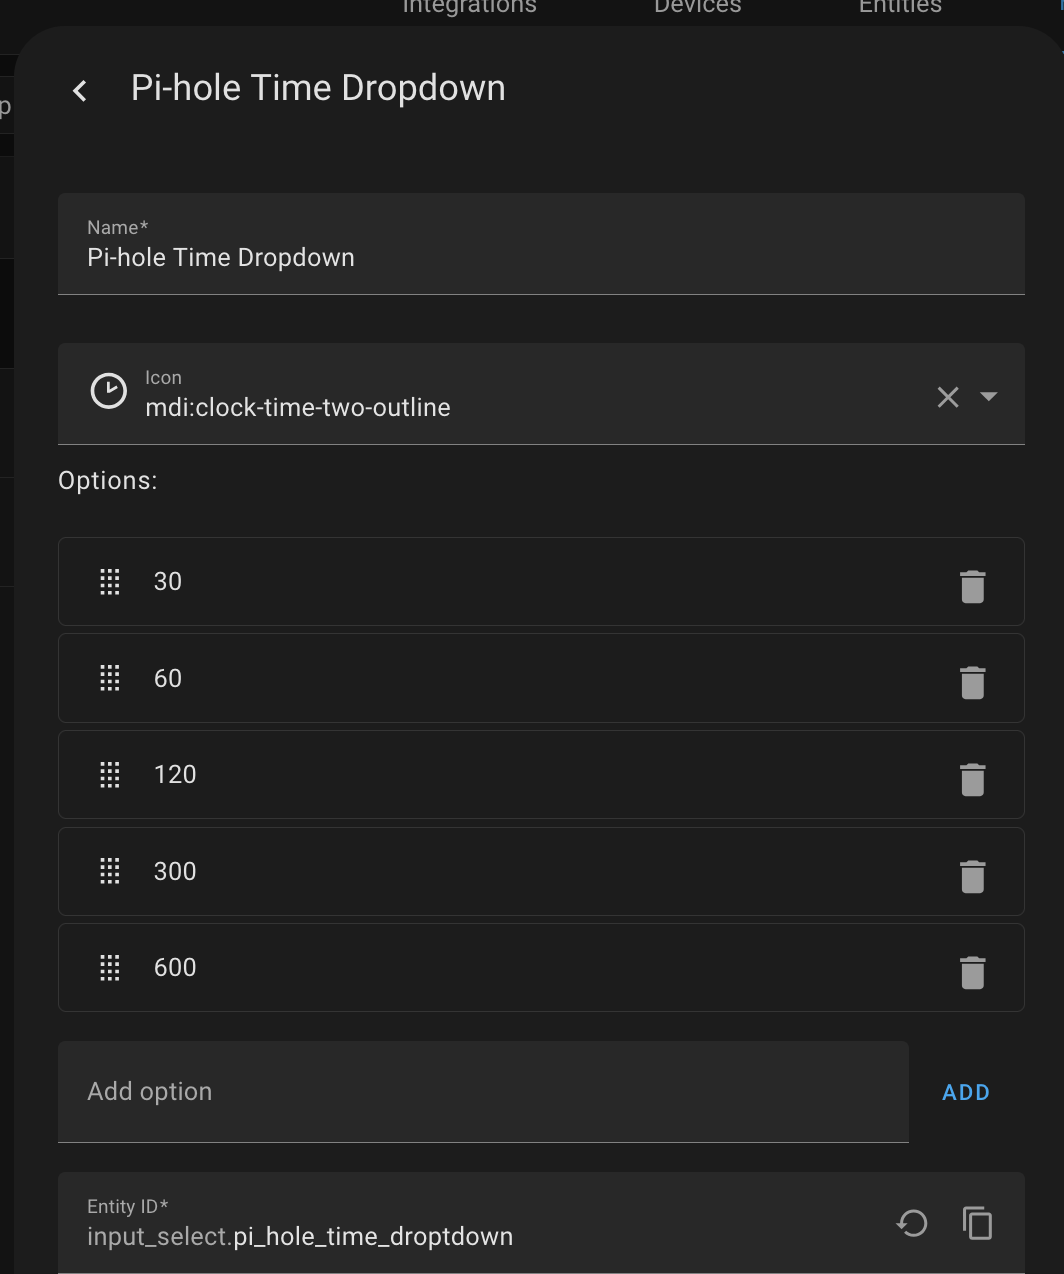Screen dimensions: 1064x1274
Task: Click the dialog title Pi-hole Time Dropdown
Action: [318, 88]
